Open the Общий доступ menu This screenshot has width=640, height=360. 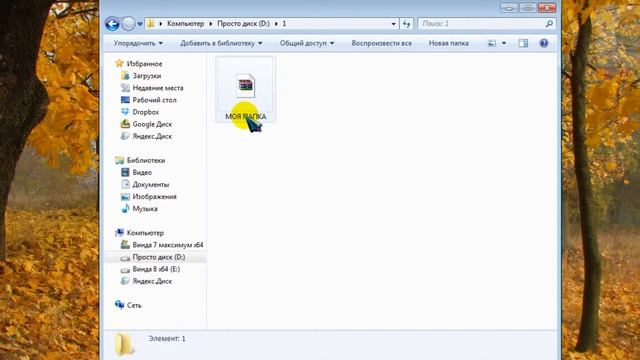pyautogui.click(x=307, y=43)
